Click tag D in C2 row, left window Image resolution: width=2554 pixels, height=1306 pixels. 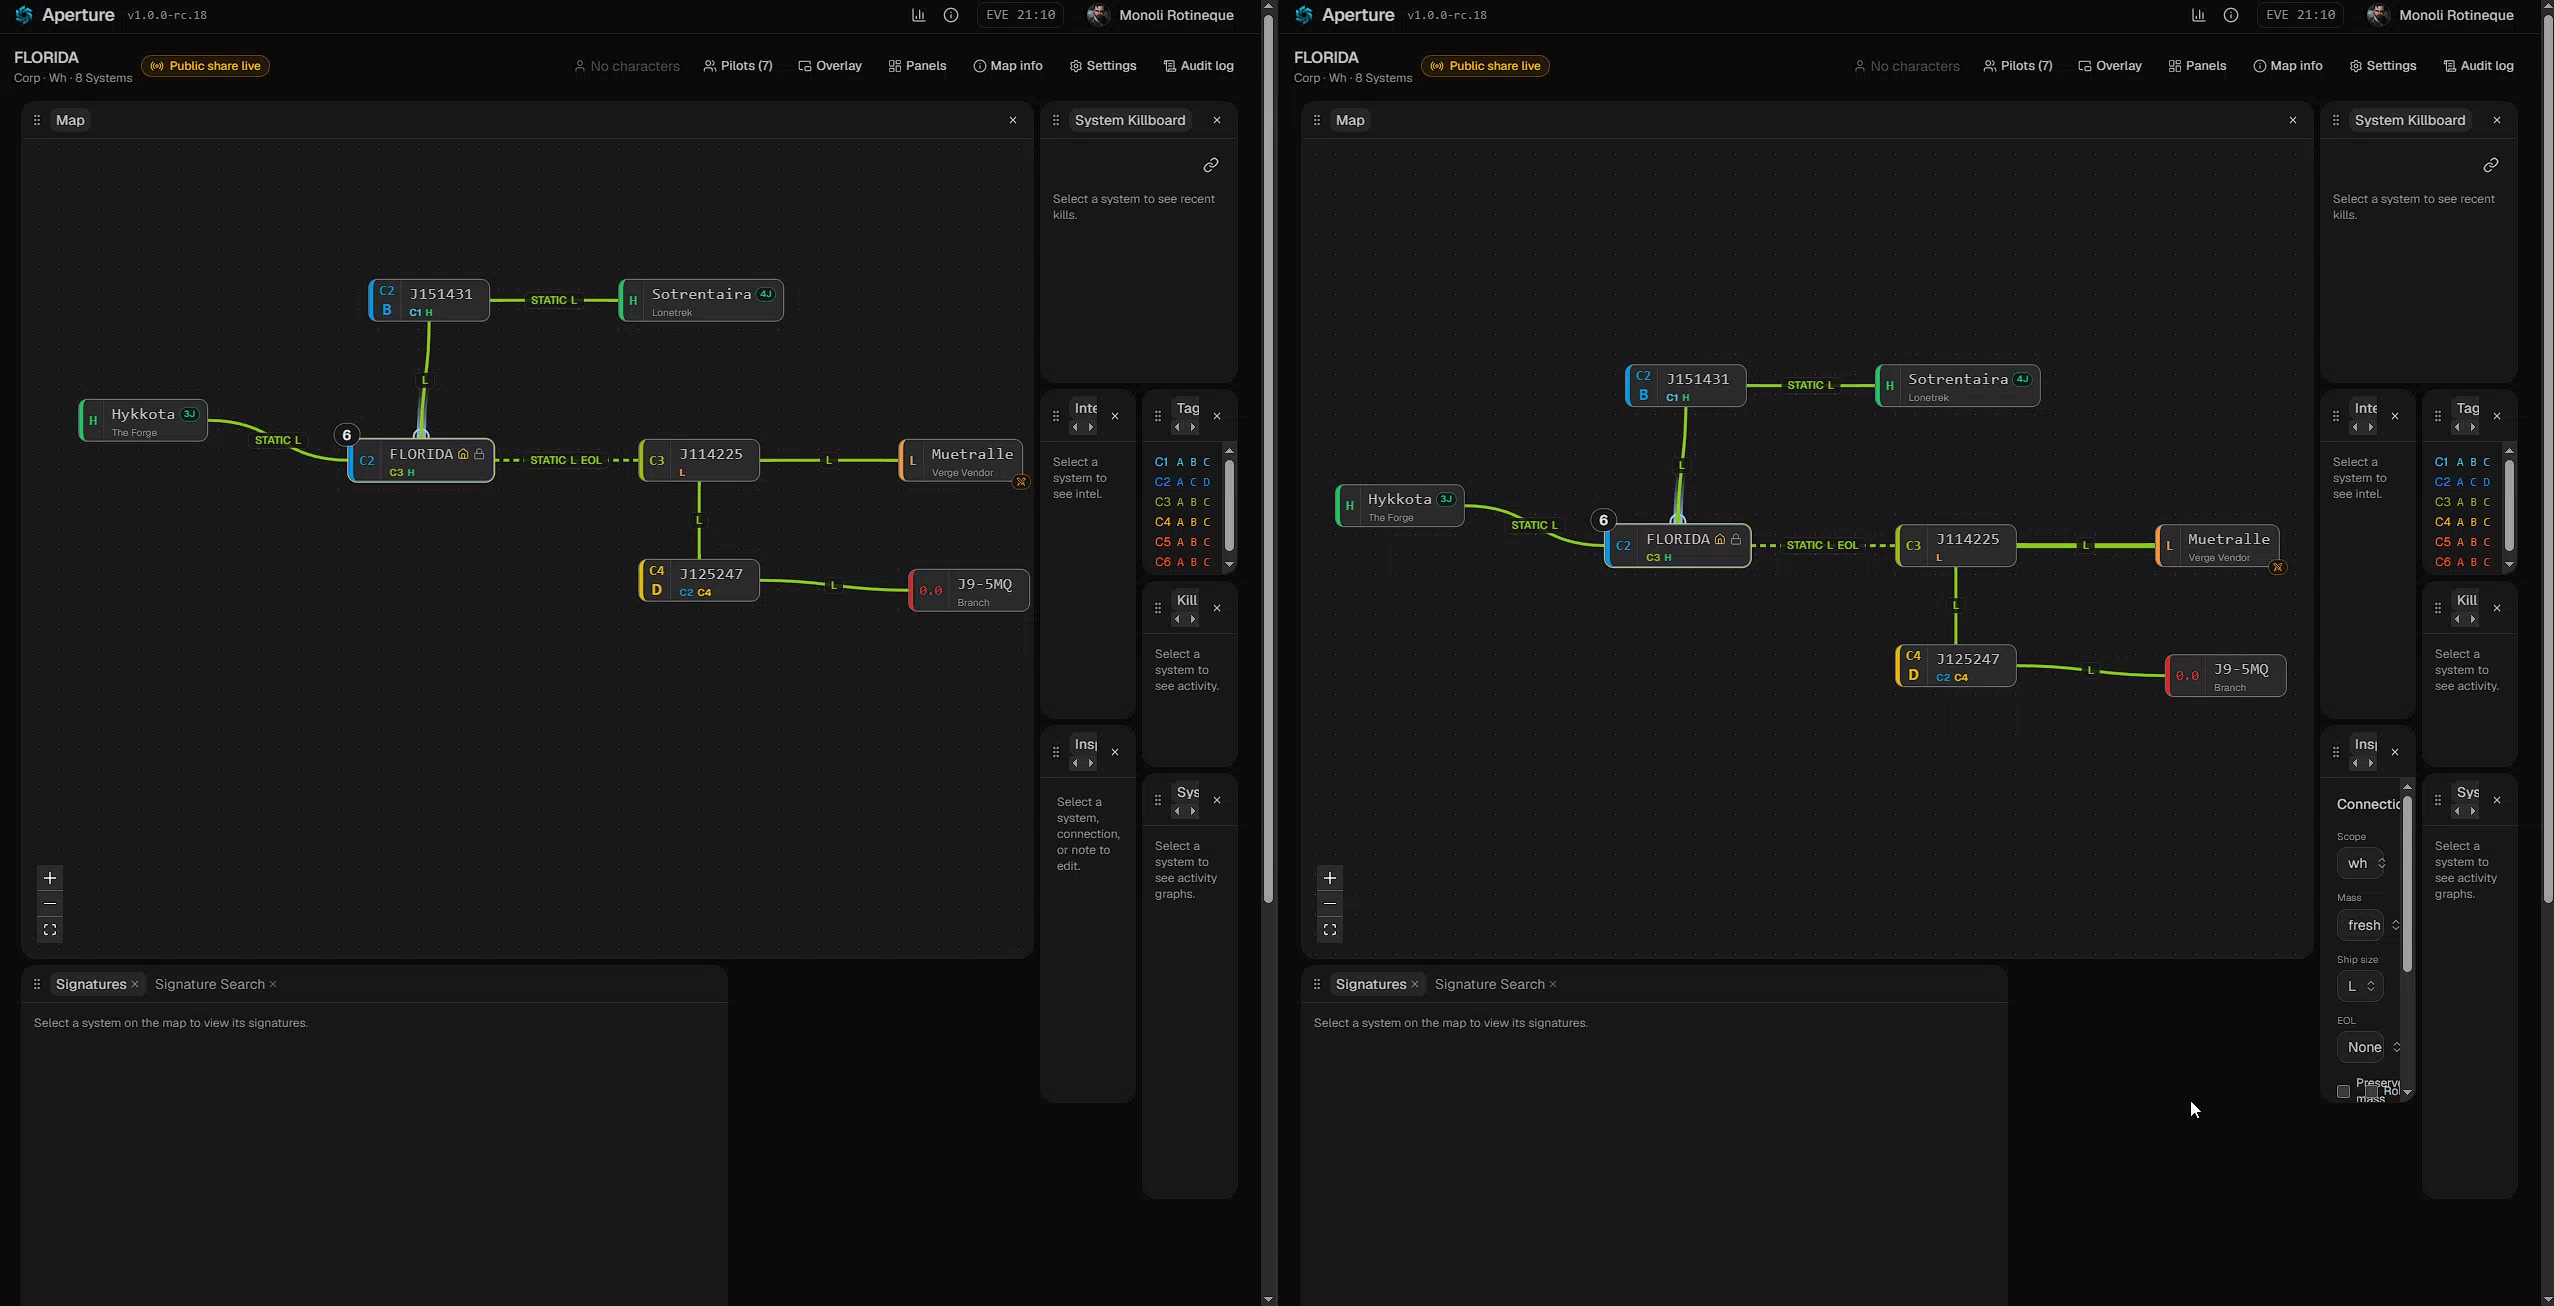(1207, 482)
